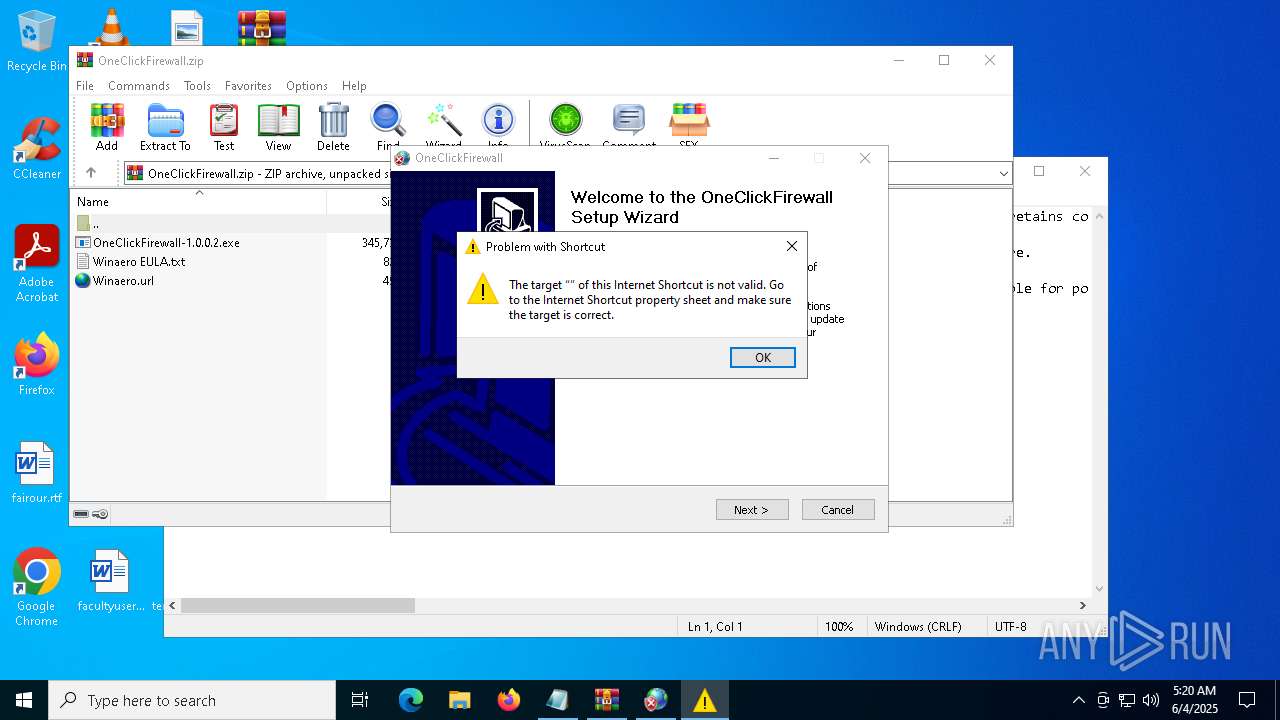
Task: Click the taskbar clock showing 5:20 AM
Action: [x=1194, y=700]
